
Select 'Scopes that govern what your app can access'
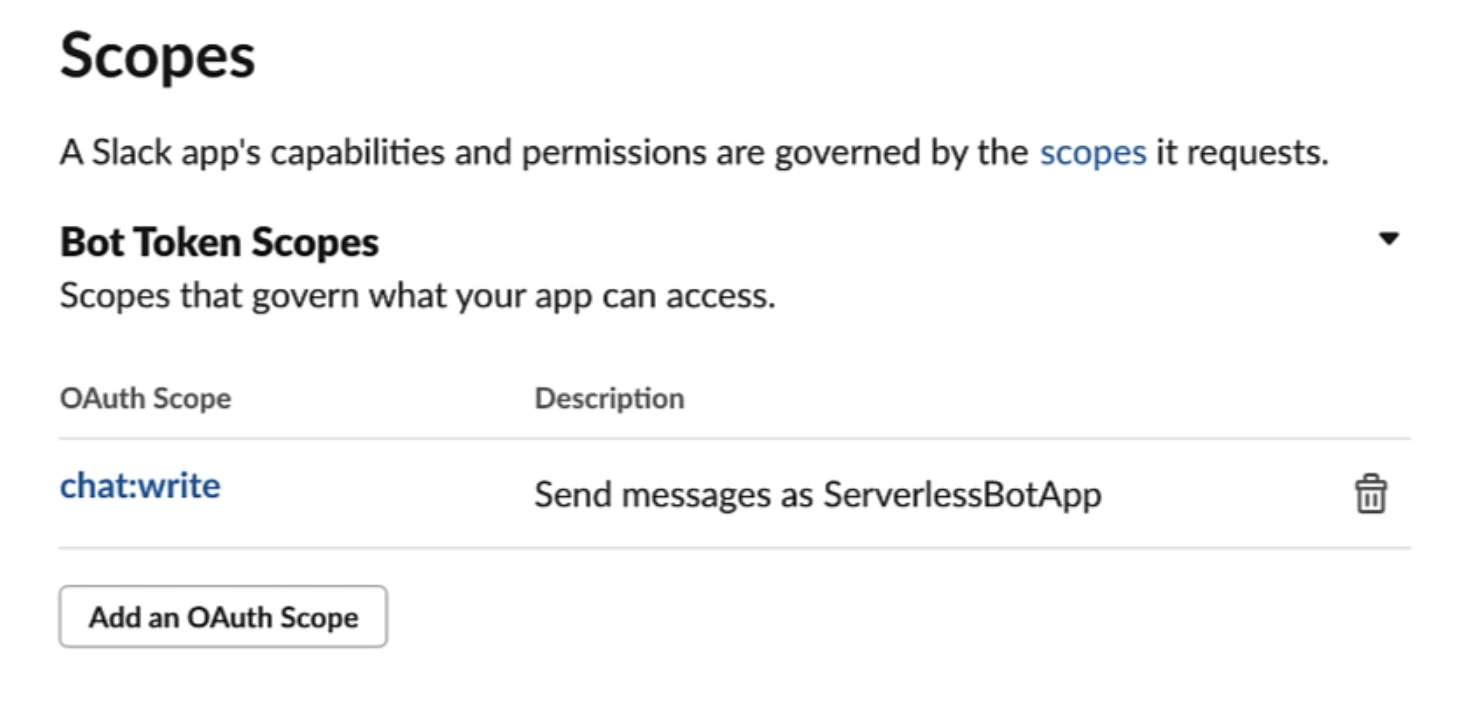point(417,297)
